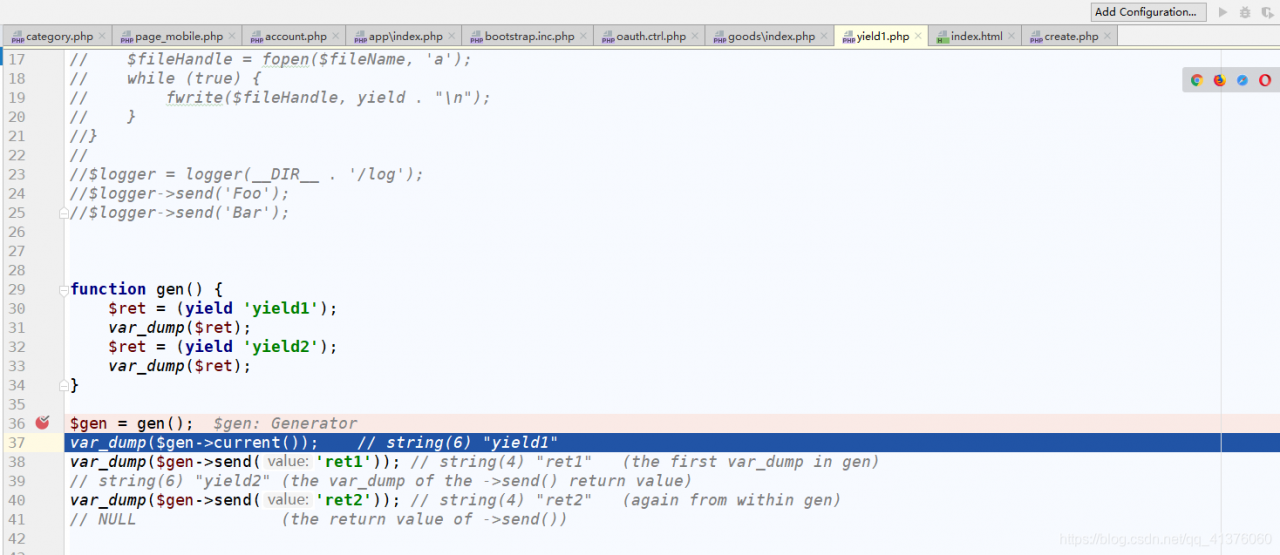Click the send('ret1') call on line 38

(235, 461)
